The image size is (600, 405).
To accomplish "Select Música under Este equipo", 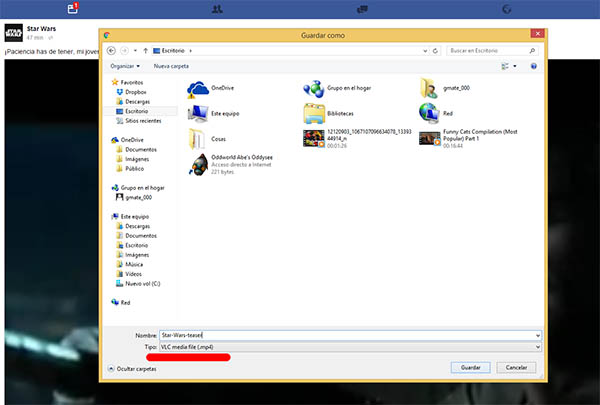I will [x=134, y=264].
